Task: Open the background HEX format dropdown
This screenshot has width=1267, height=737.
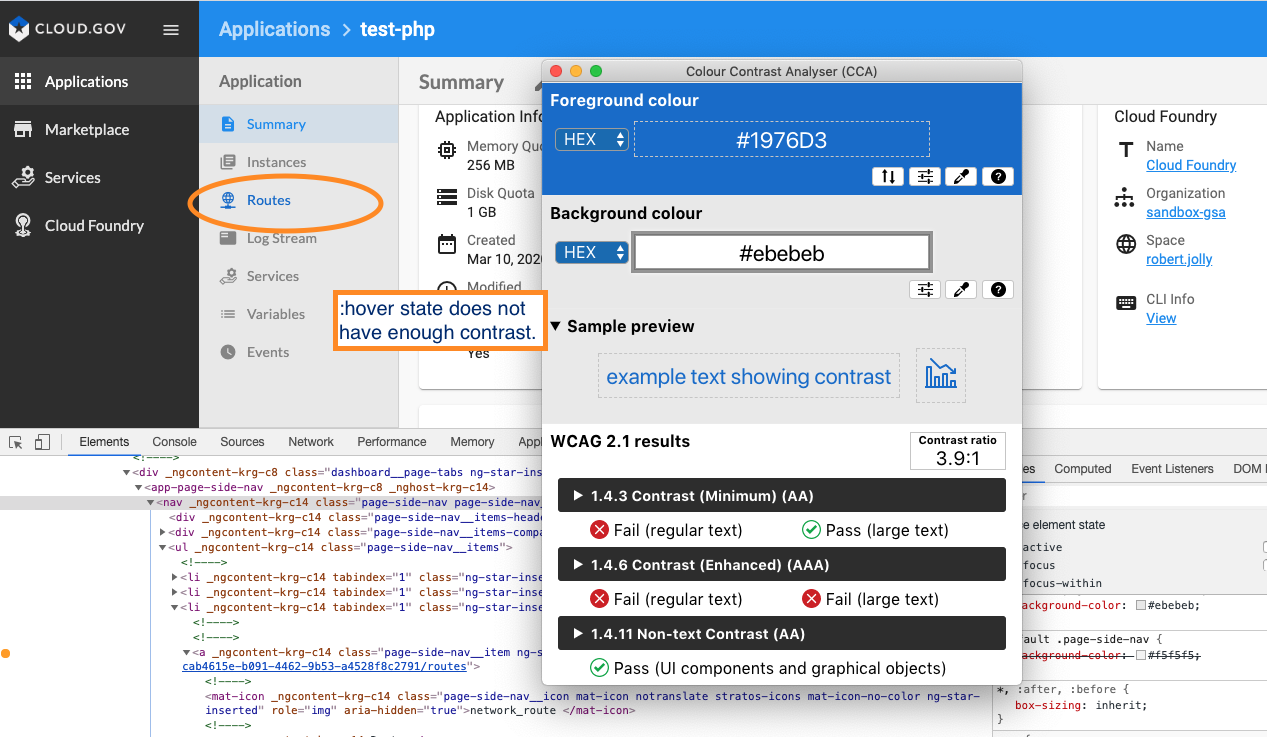Action: click(591, 253)
